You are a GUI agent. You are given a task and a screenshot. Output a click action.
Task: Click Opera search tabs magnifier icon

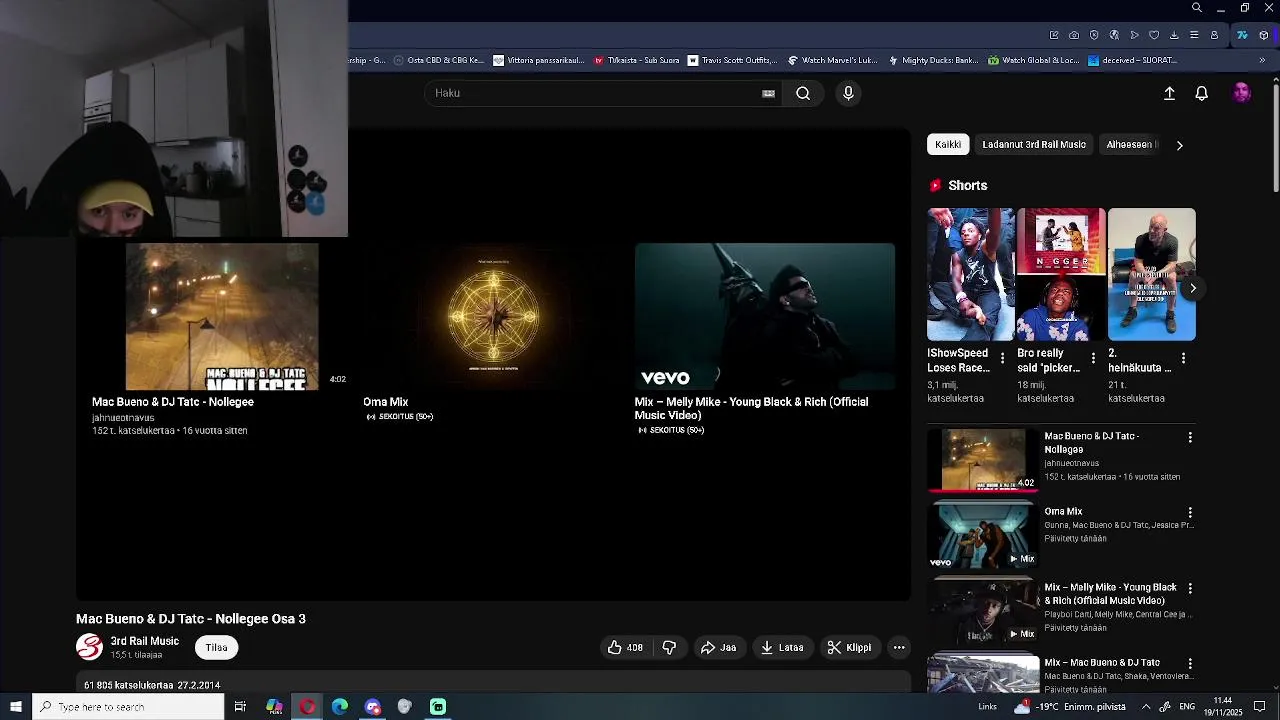(x=1197, y=8)
